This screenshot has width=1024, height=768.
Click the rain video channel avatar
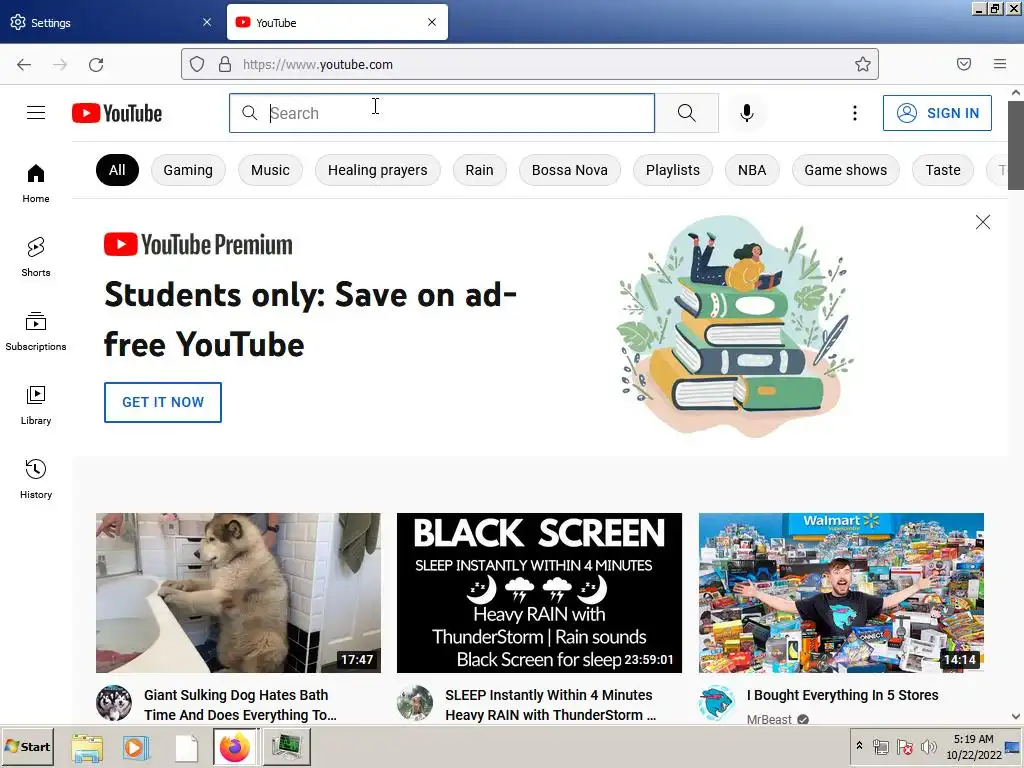coord(415,703)
